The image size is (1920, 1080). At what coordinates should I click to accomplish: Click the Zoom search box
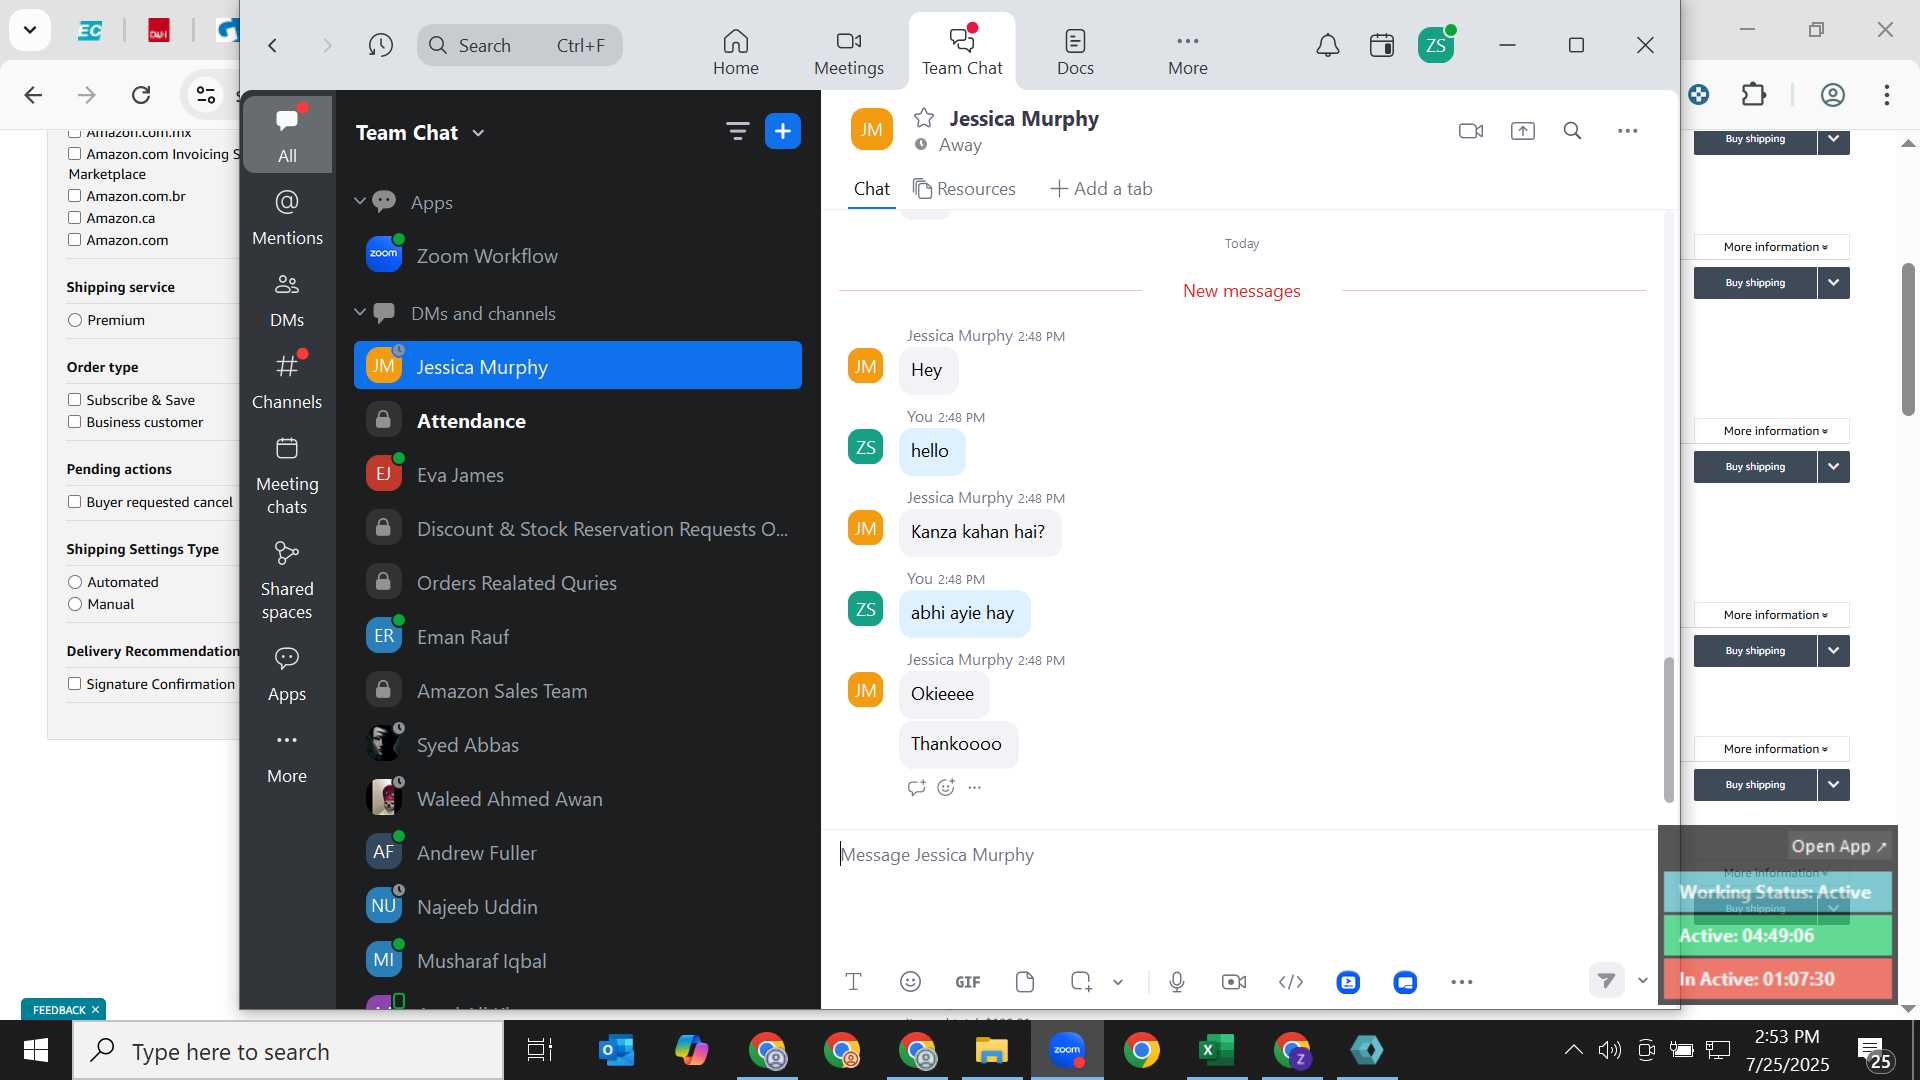(x=519, y=45)
